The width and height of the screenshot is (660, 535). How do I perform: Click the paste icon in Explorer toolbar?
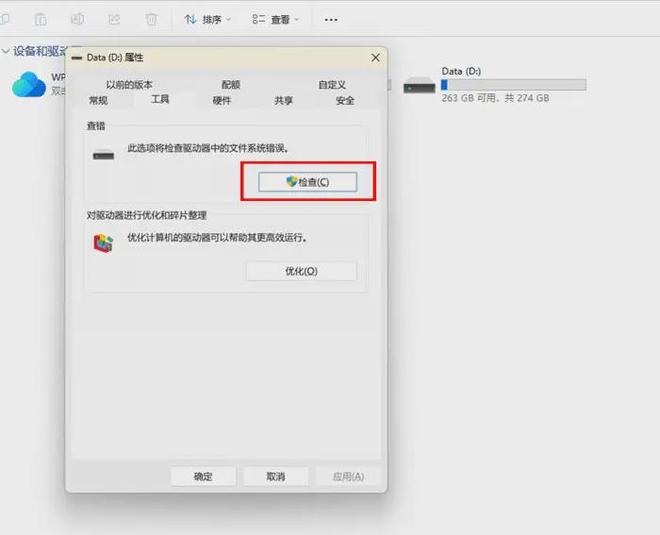[41, 19]
